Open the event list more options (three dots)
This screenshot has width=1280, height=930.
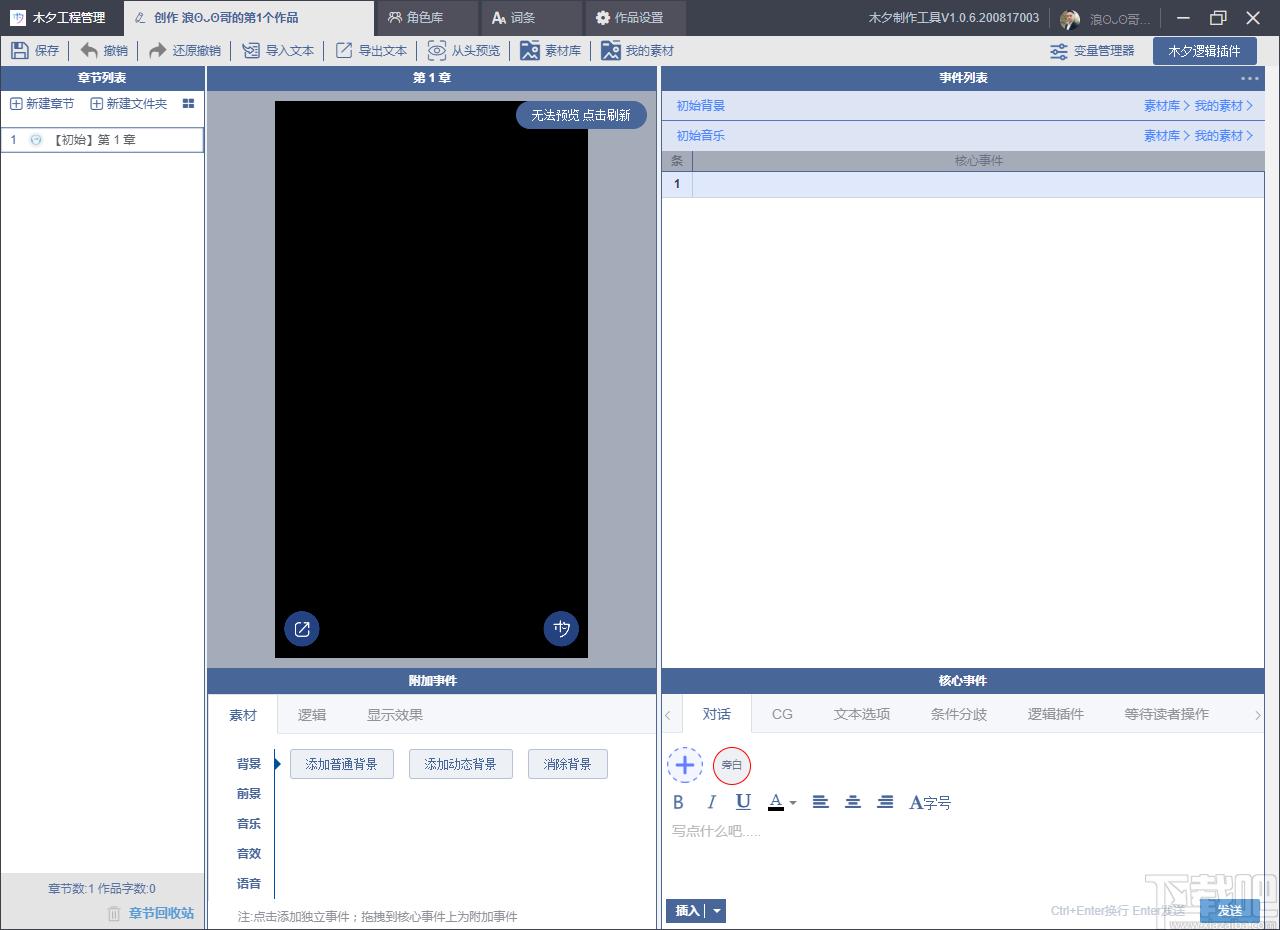coord(1250,78)
